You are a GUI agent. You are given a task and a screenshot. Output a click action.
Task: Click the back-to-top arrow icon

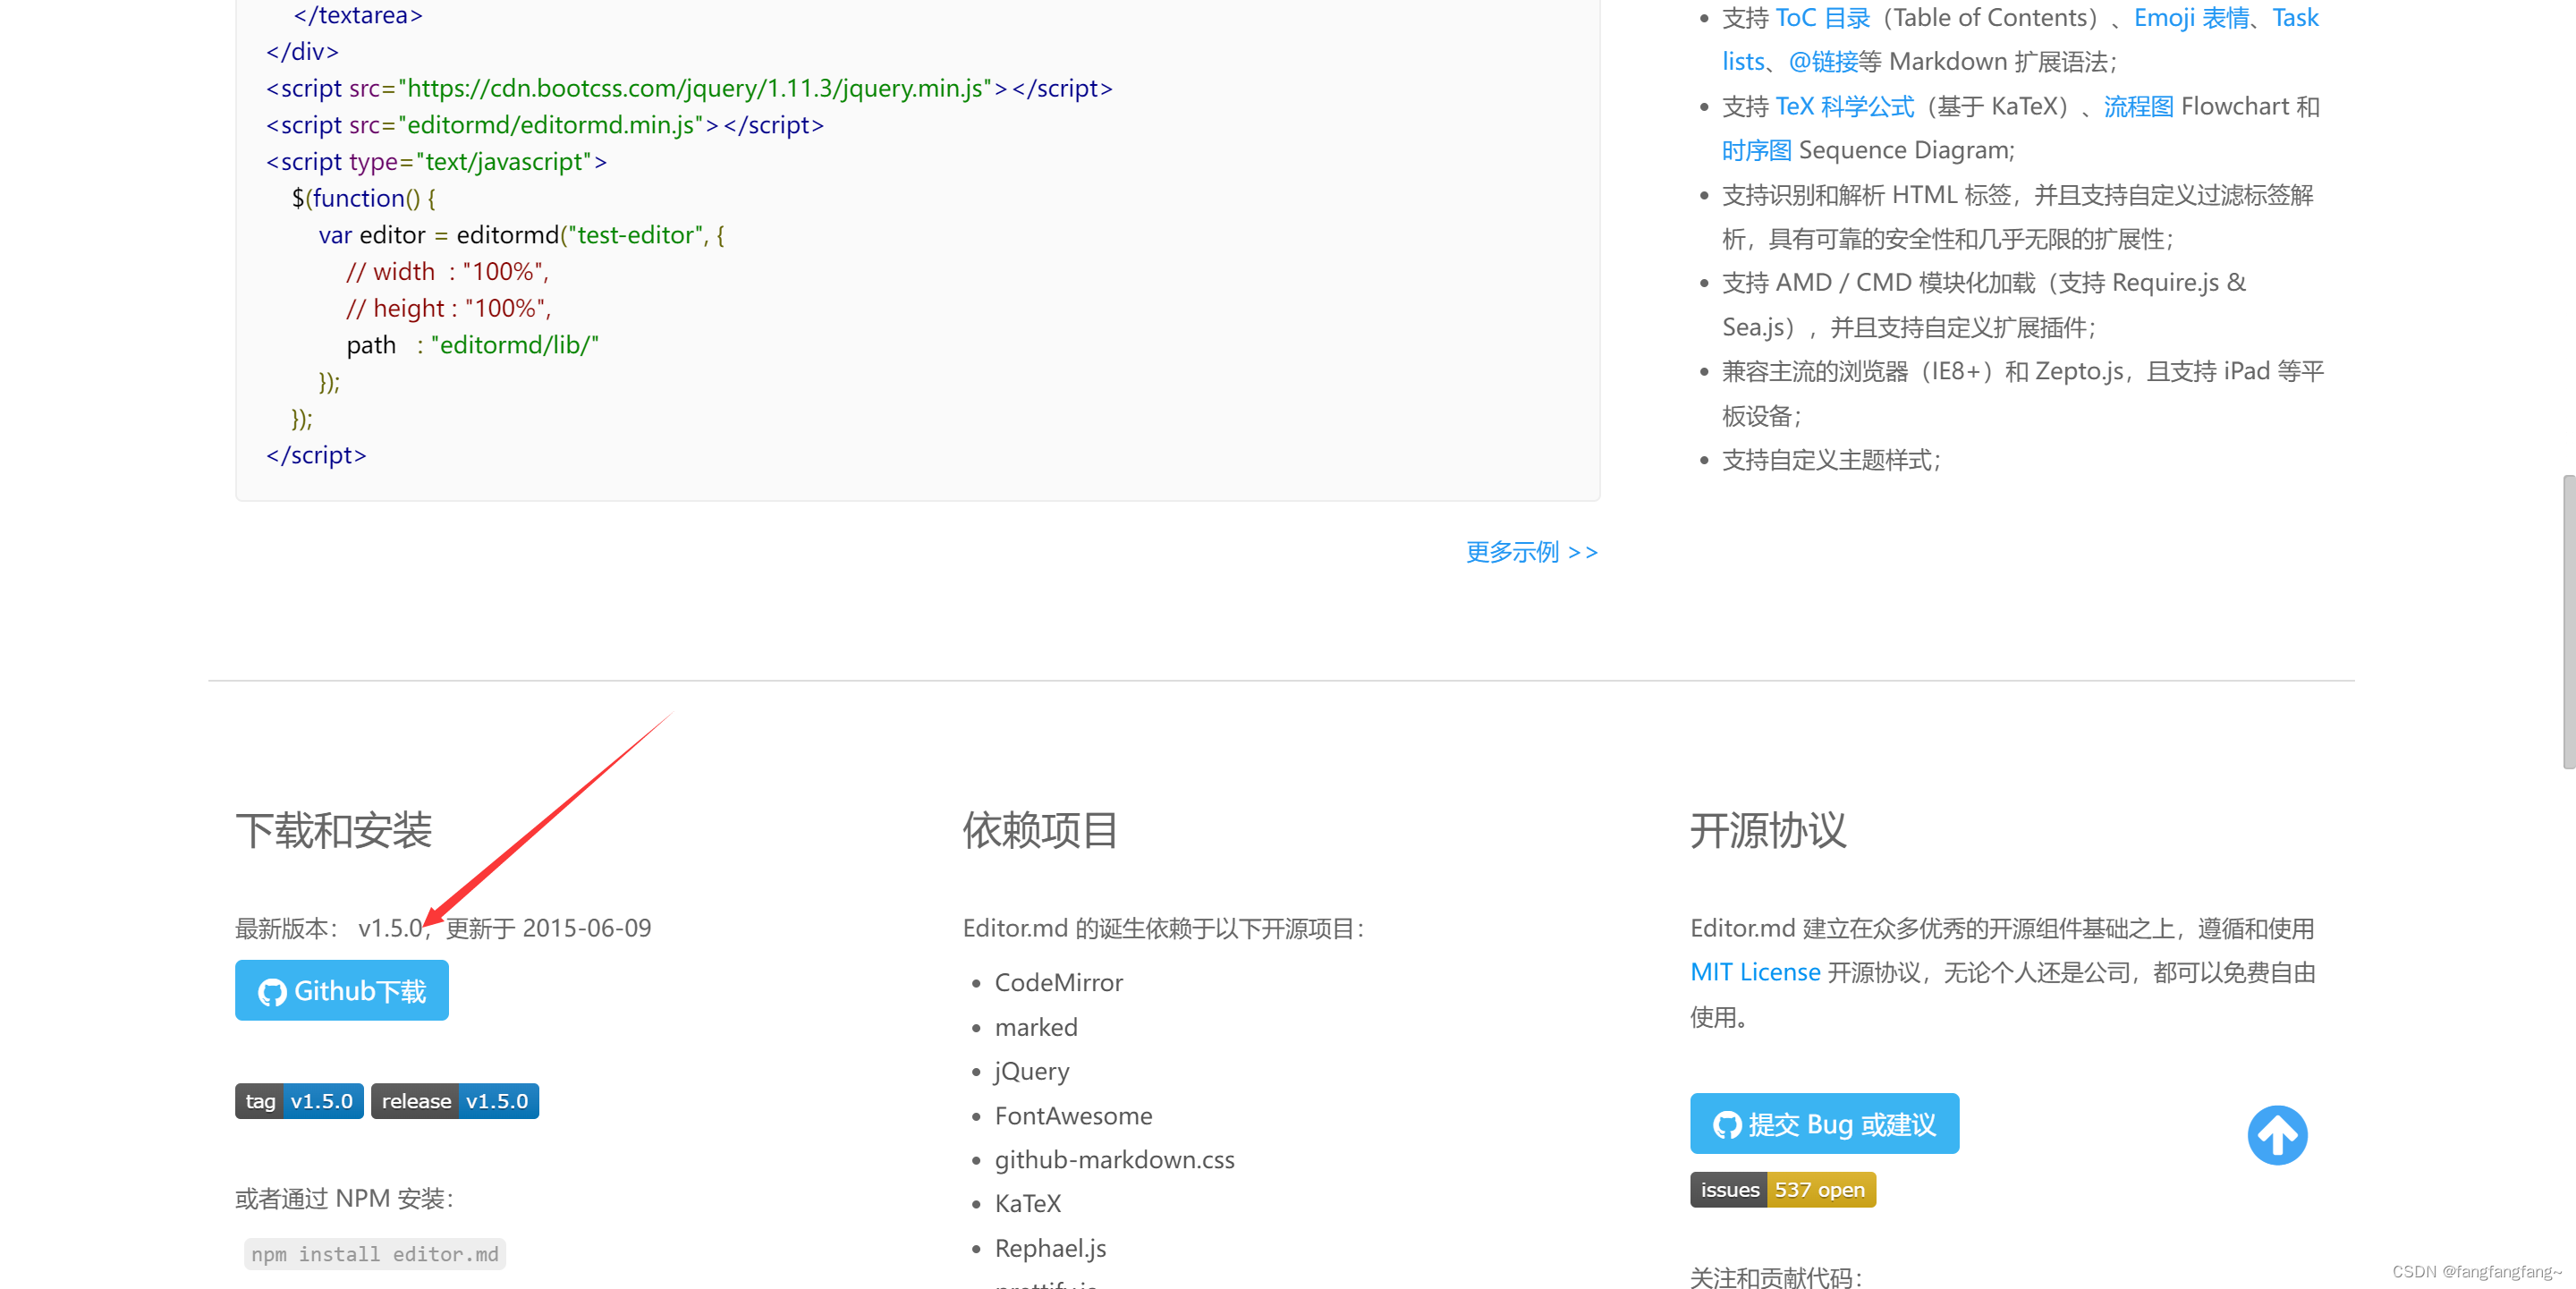pyautogui.click(x=2277, y=1135)
